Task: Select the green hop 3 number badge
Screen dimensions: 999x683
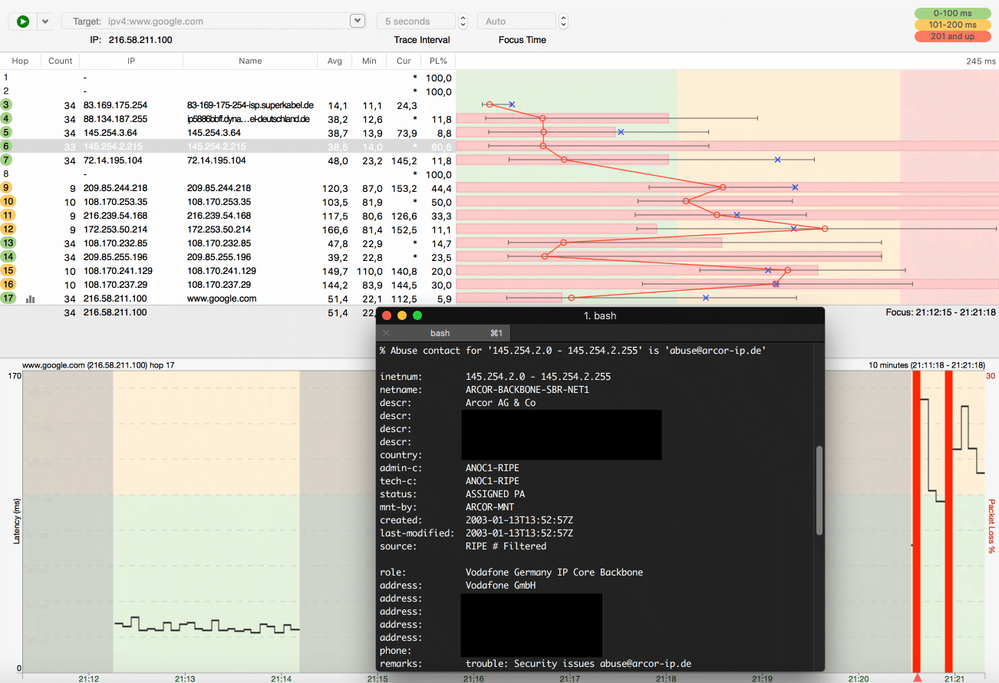Action: 7,105
